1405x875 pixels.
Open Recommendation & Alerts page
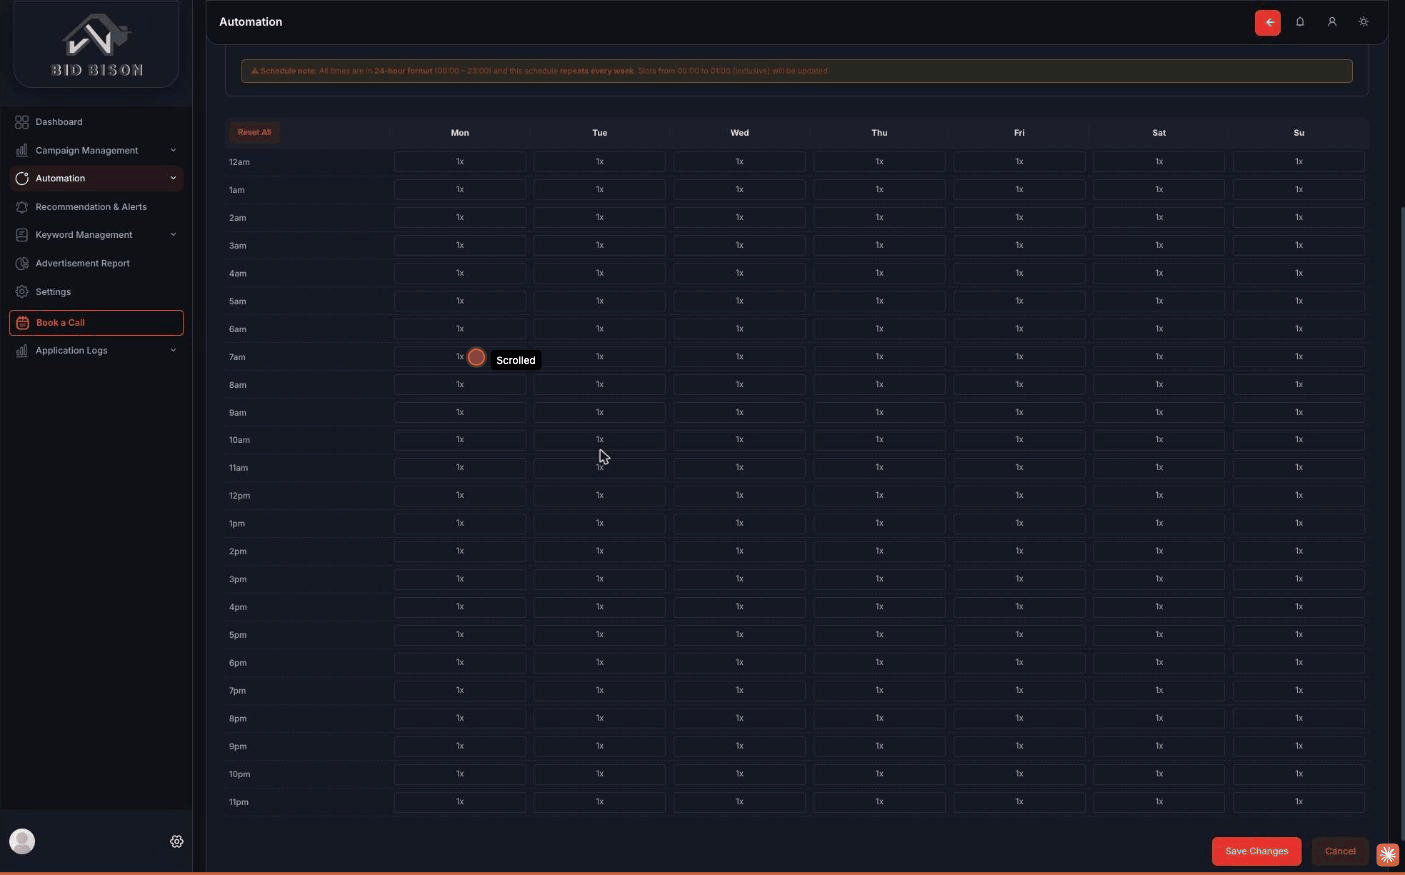pos(96,207)
